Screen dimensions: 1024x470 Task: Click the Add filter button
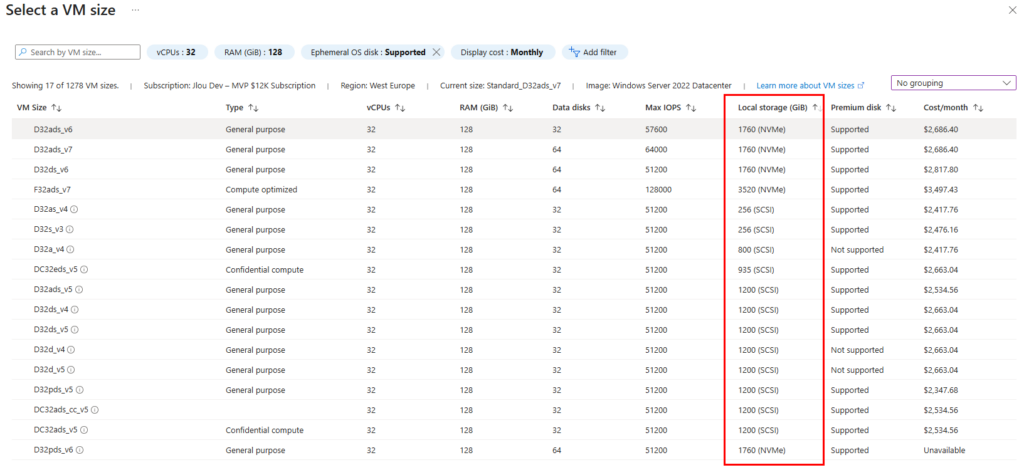pyautogui.click(x=594, y=52)
